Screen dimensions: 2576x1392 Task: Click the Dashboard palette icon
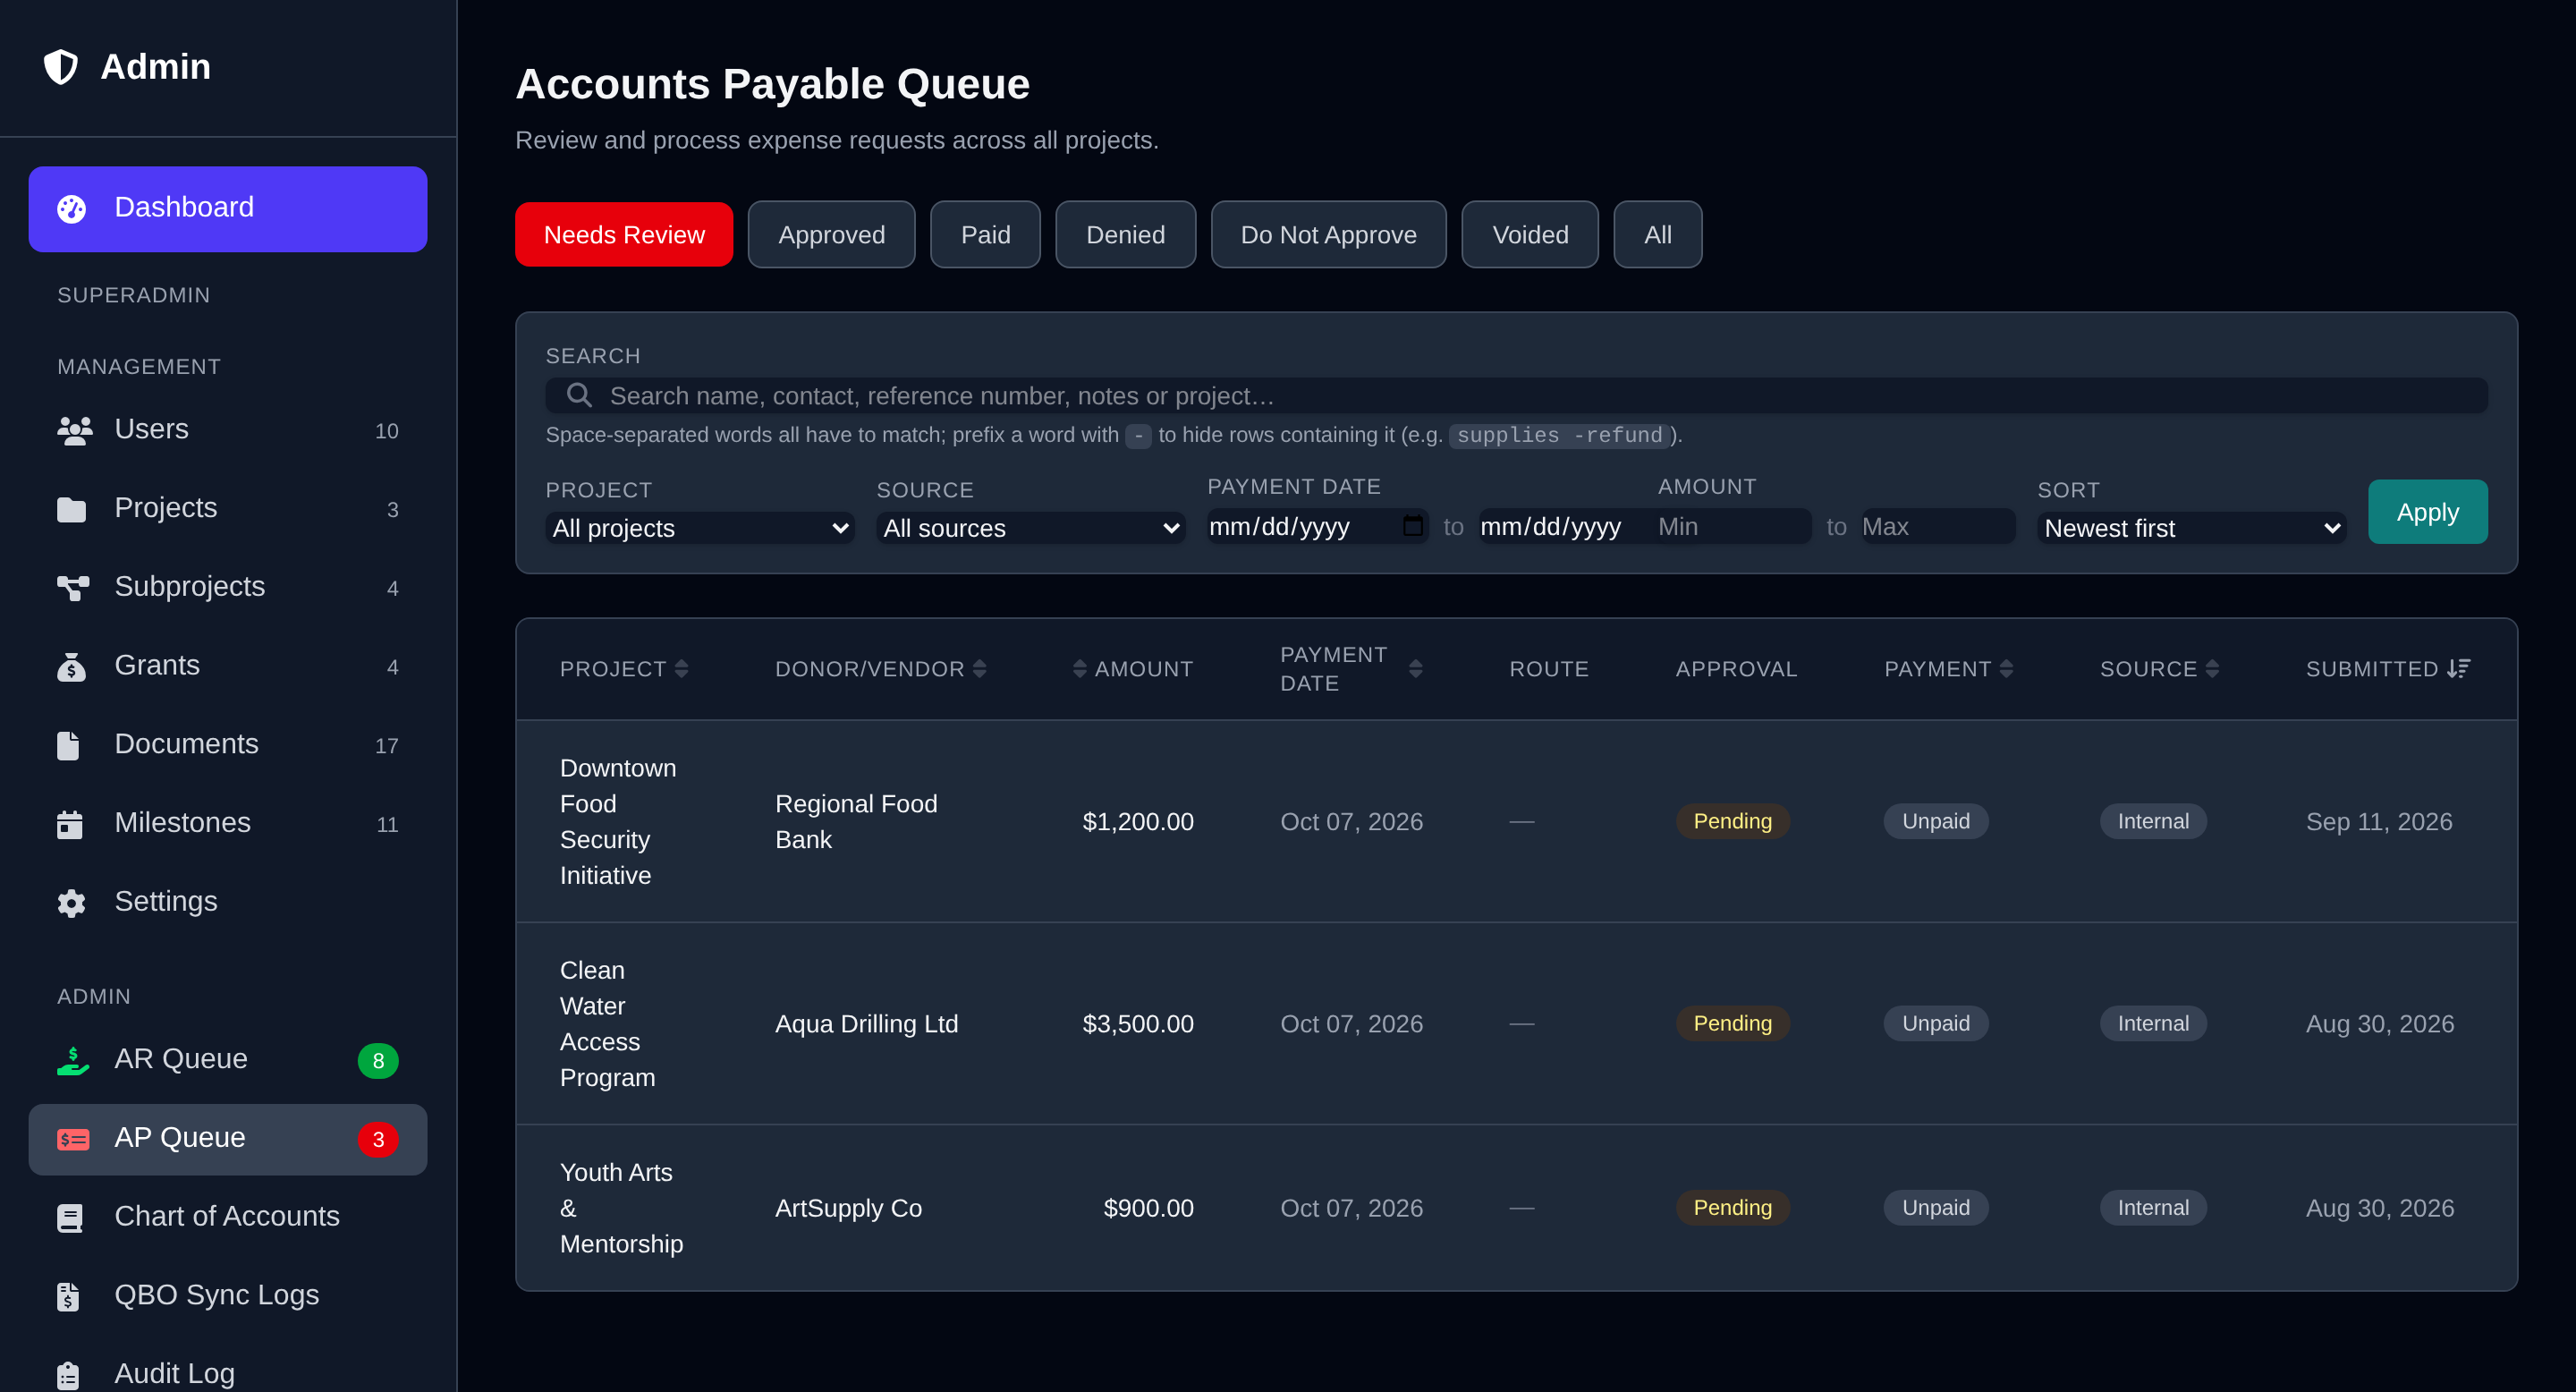[x=71, y=209]
